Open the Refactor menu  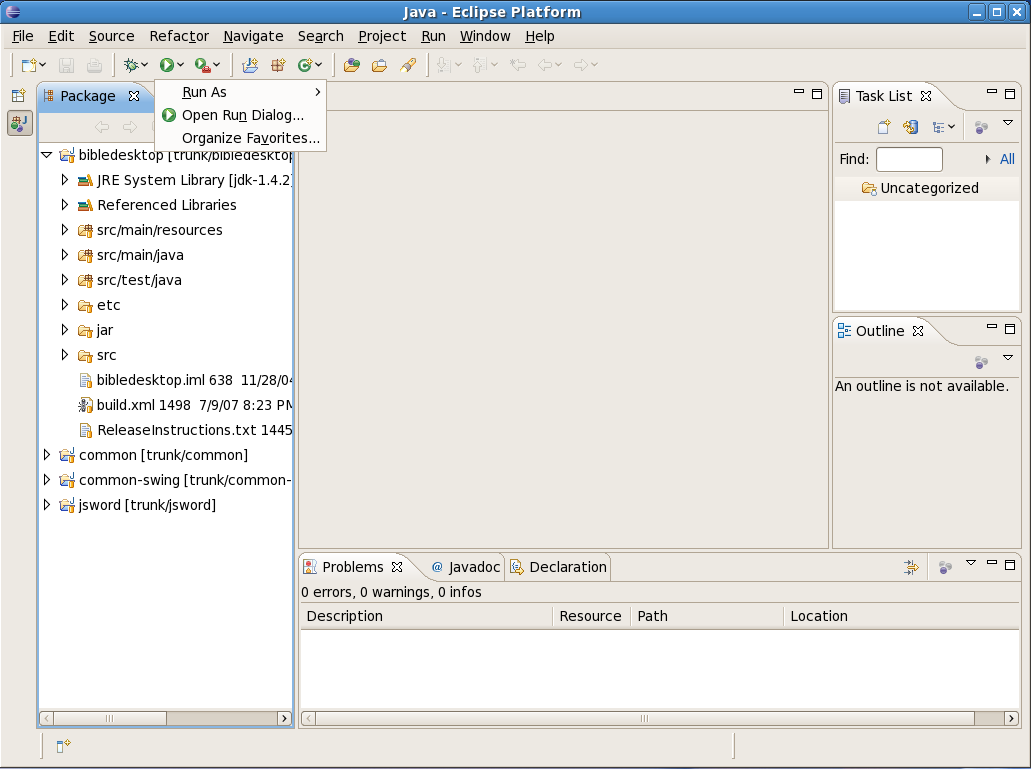point(179,36)
